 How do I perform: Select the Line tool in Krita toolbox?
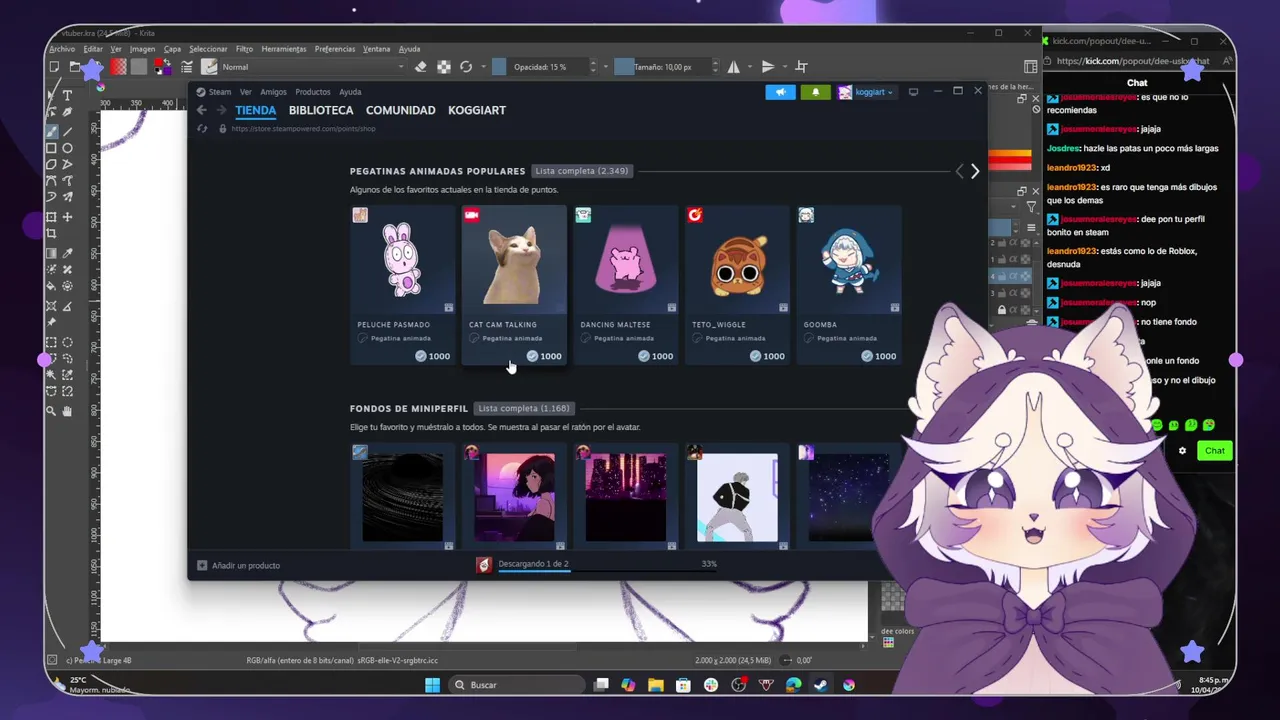point(67,130)
